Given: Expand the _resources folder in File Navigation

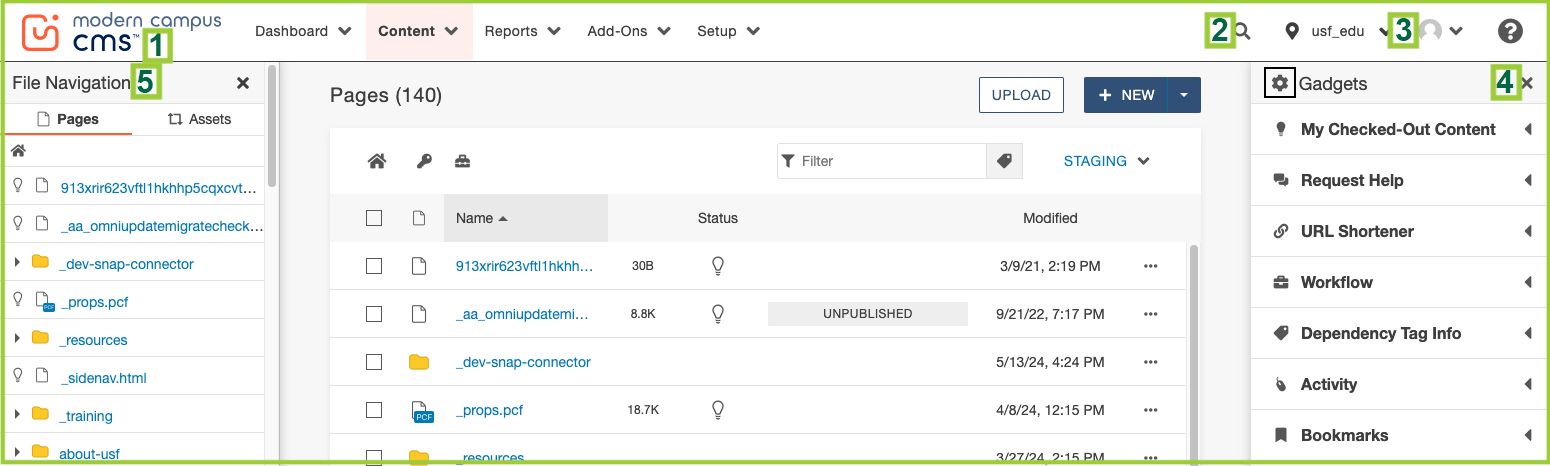Looking at the screenshot, I should pyautogui.click(x=17, y=340).
